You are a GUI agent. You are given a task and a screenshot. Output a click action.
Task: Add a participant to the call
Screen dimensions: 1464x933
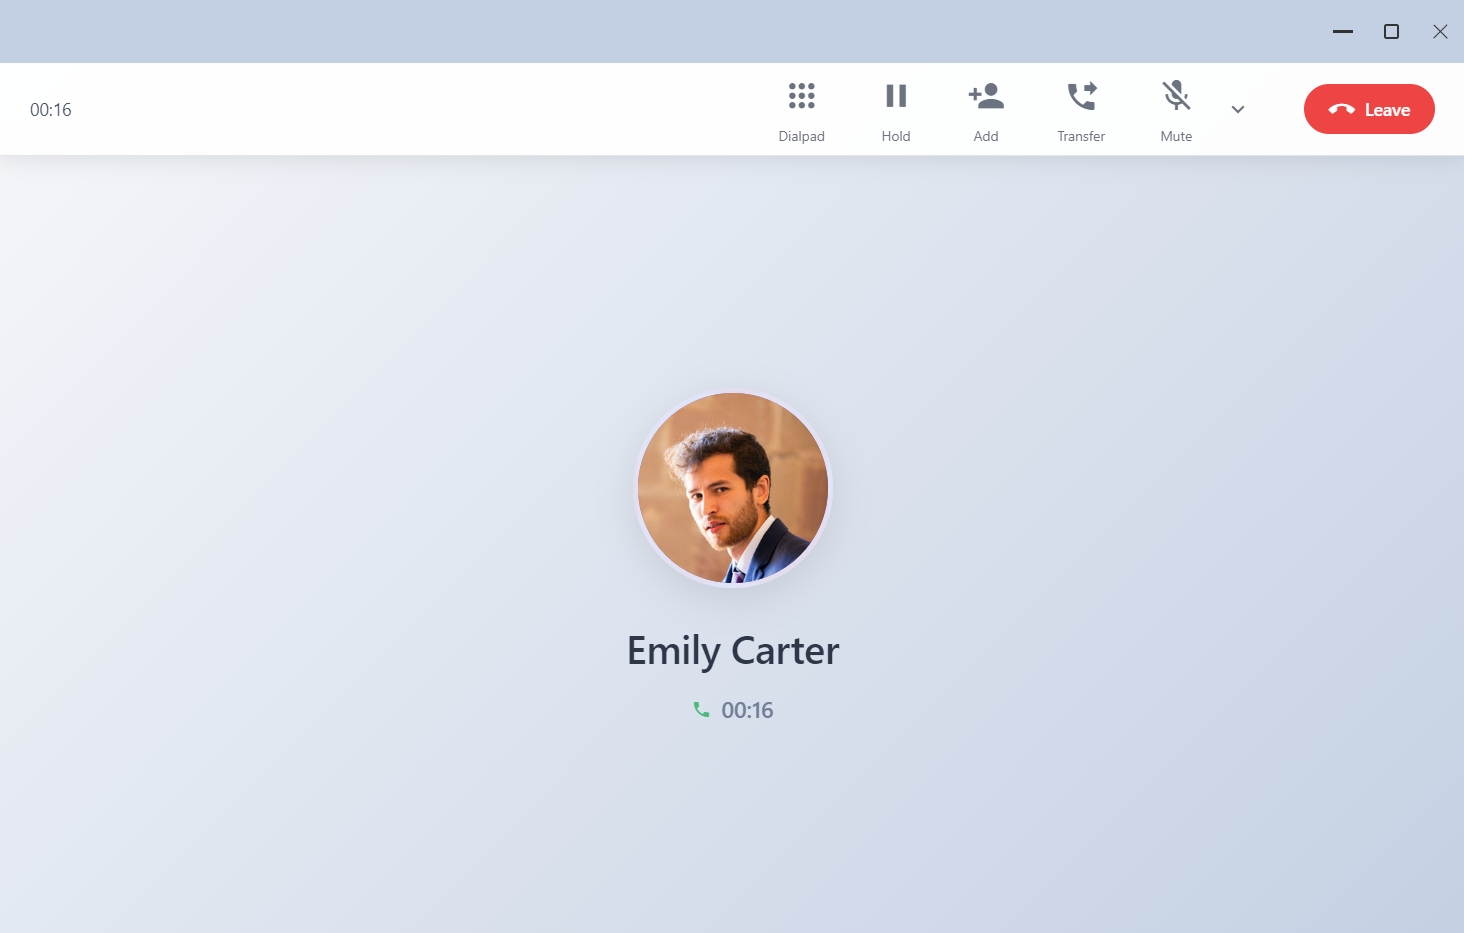986,109
